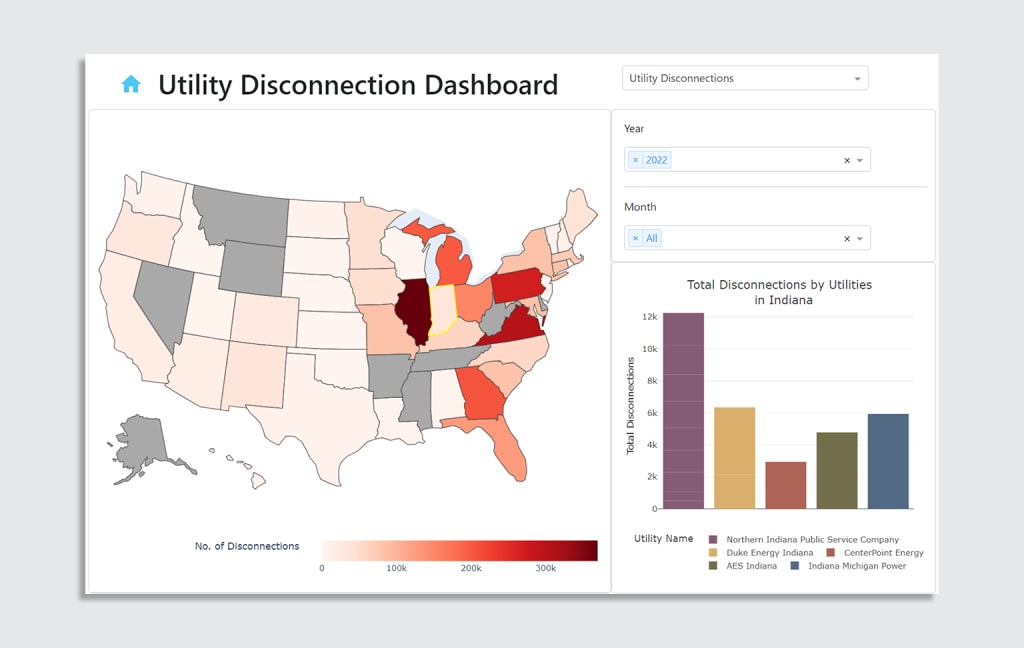This screenshot has width=1024, height=648.
Task: Clear all Year selections with the X icon
Action: pos(847,159)
